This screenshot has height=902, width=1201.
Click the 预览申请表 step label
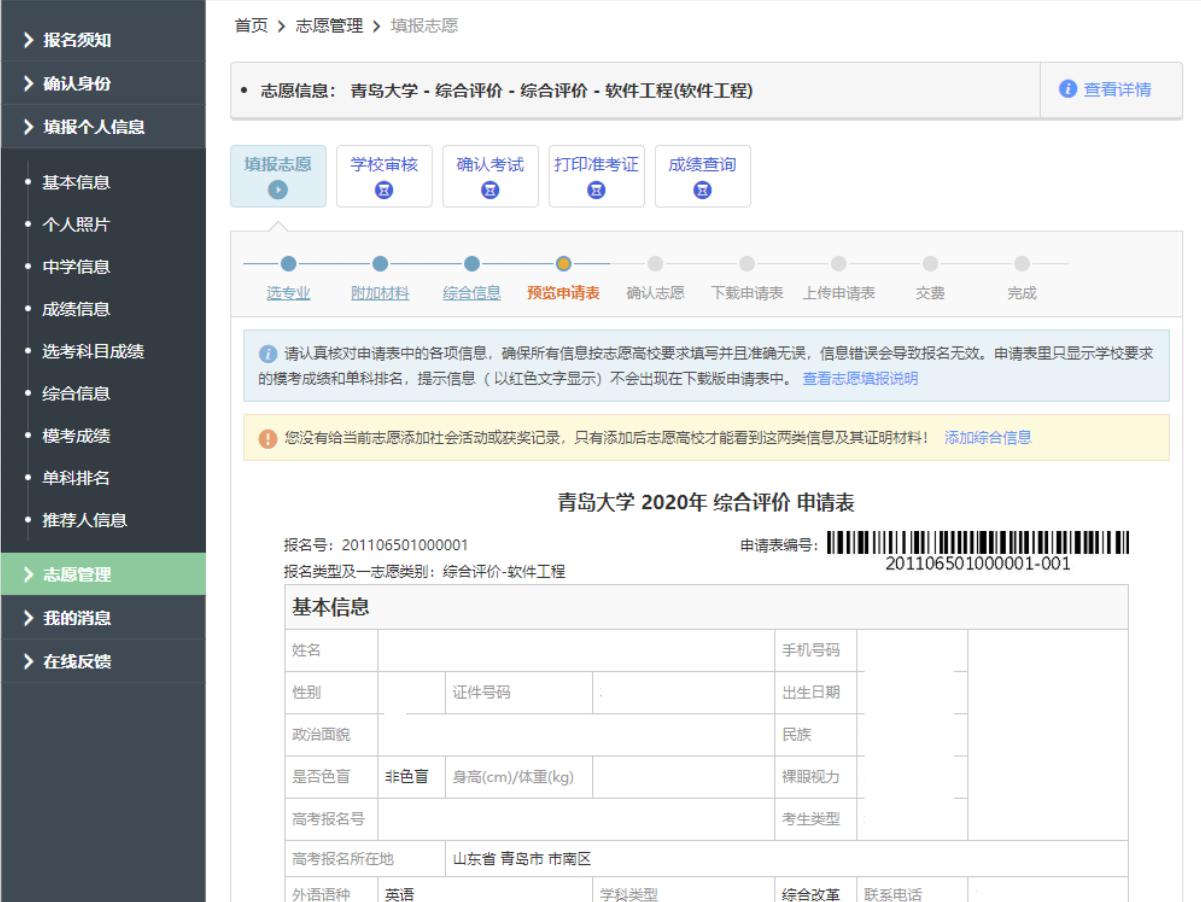(x=563, y=293)
